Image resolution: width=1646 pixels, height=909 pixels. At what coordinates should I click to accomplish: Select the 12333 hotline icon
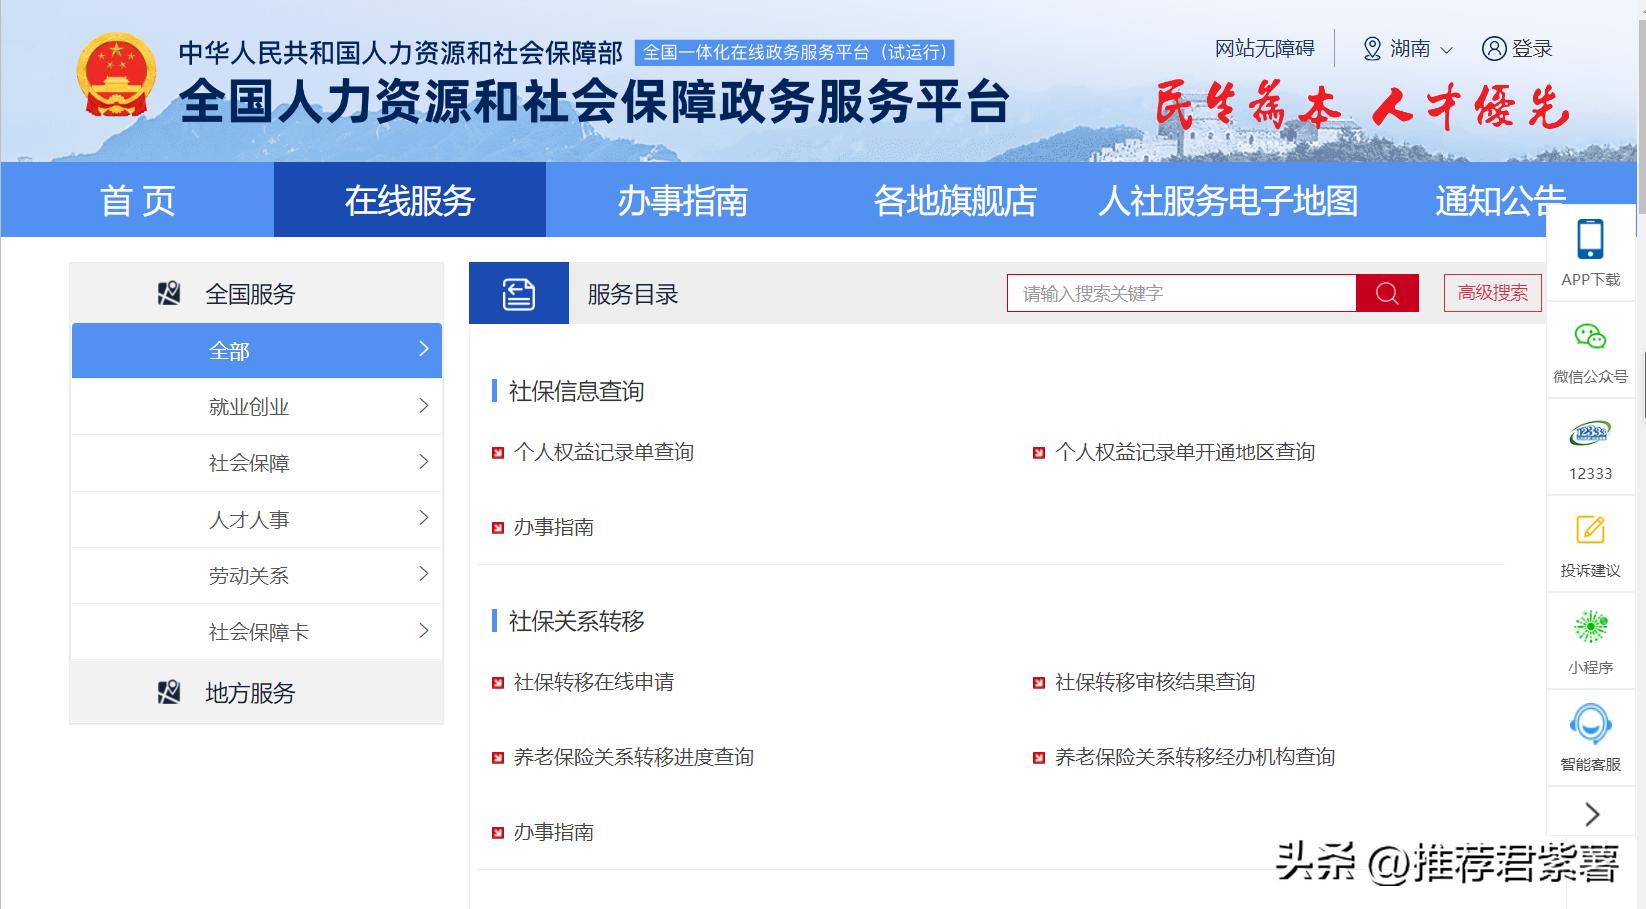point(1590,432)
